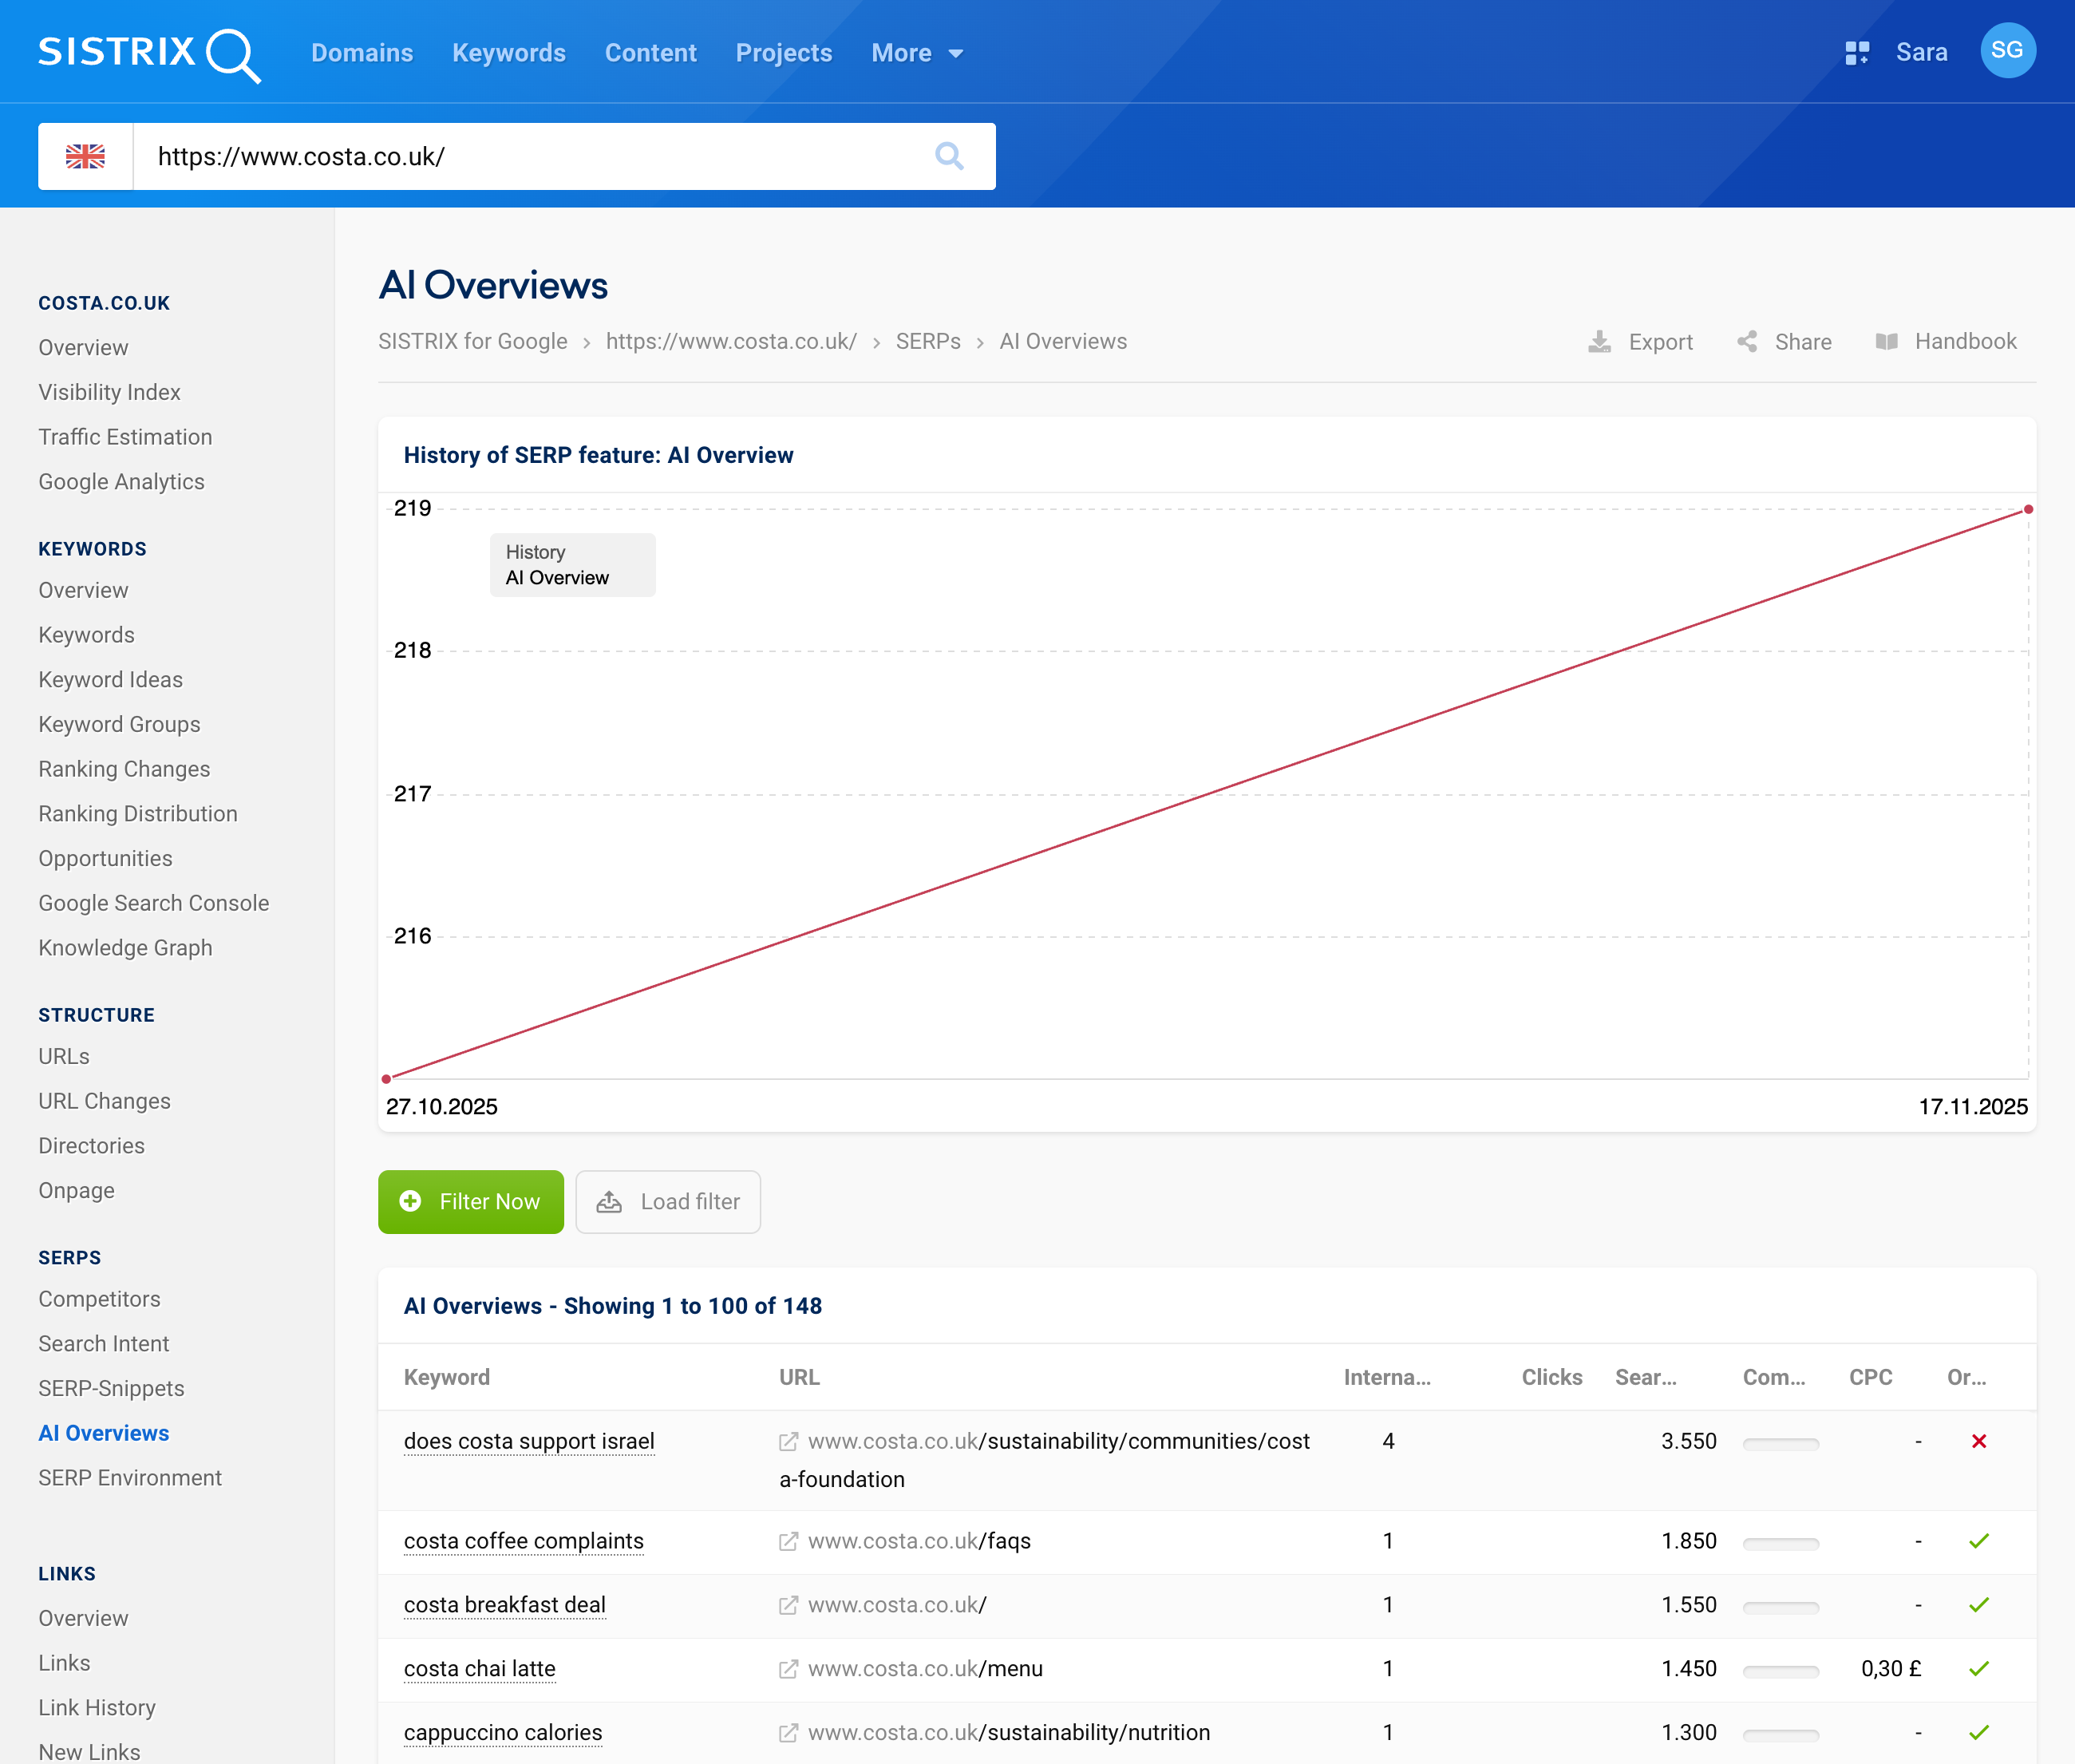Open the SG profile avatar menu
This screenshot has height=1764, width=2075.
point(2008,51)
